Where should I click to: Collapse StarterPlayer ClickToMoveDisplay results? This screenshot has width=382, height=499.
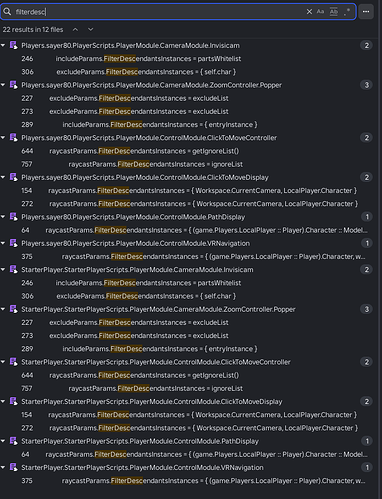tap(3, 401)
